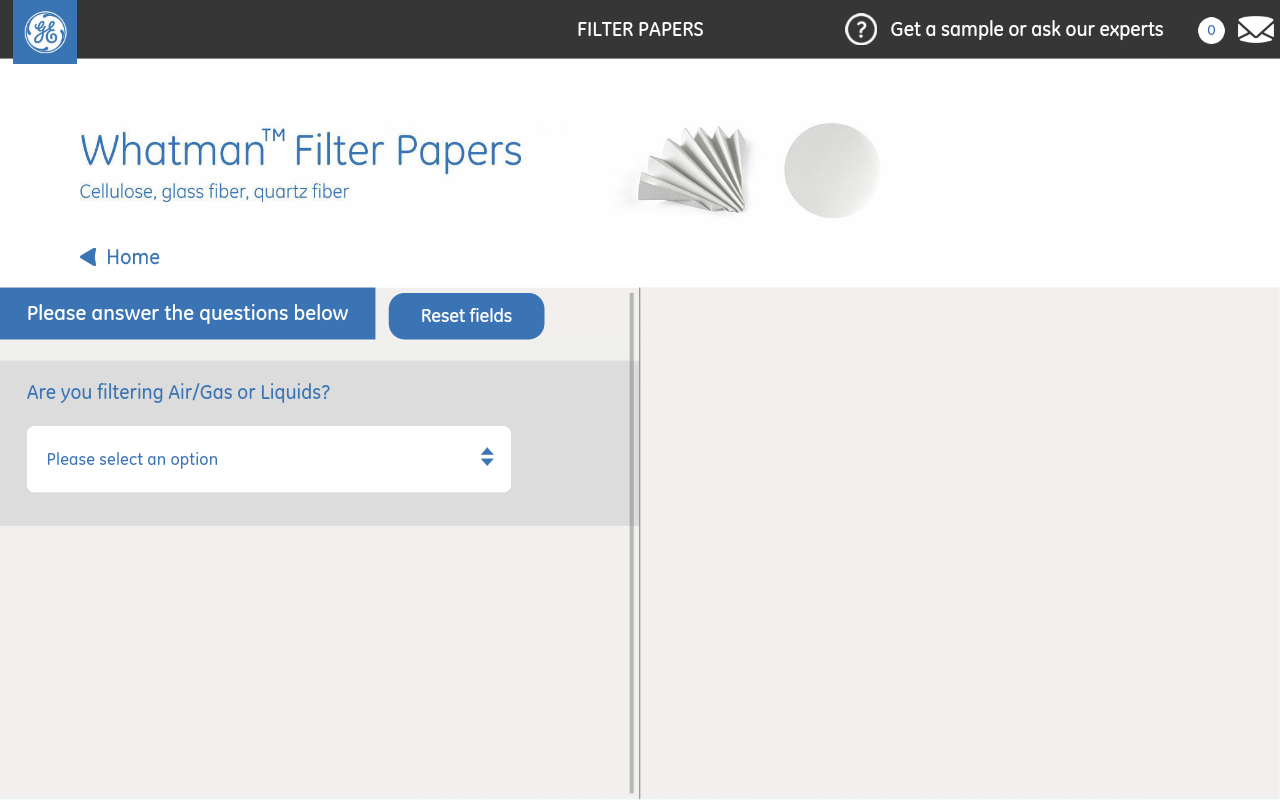Screen dimensions: 1280x800
Task: Click the Cellulose, glass fiber, quartz fiber subtitle
Action: (214, 191)
